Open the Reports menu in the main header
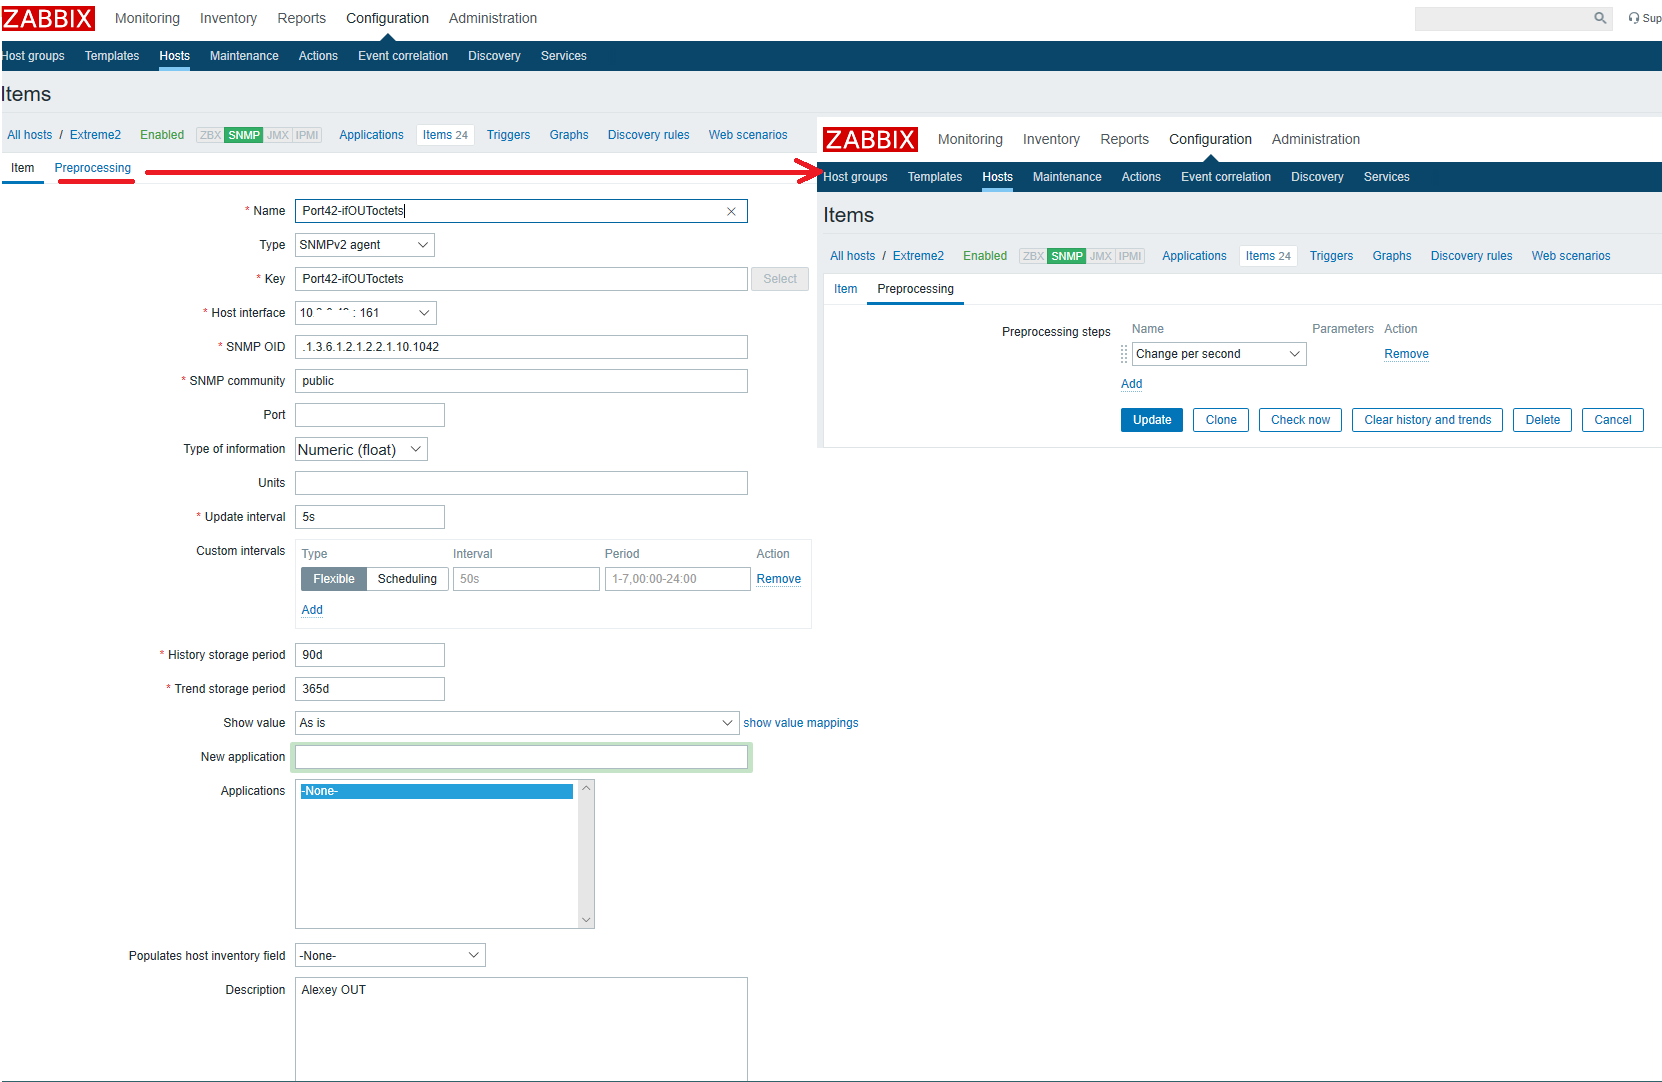1662x1082 pixels. [x=301, y=18]
